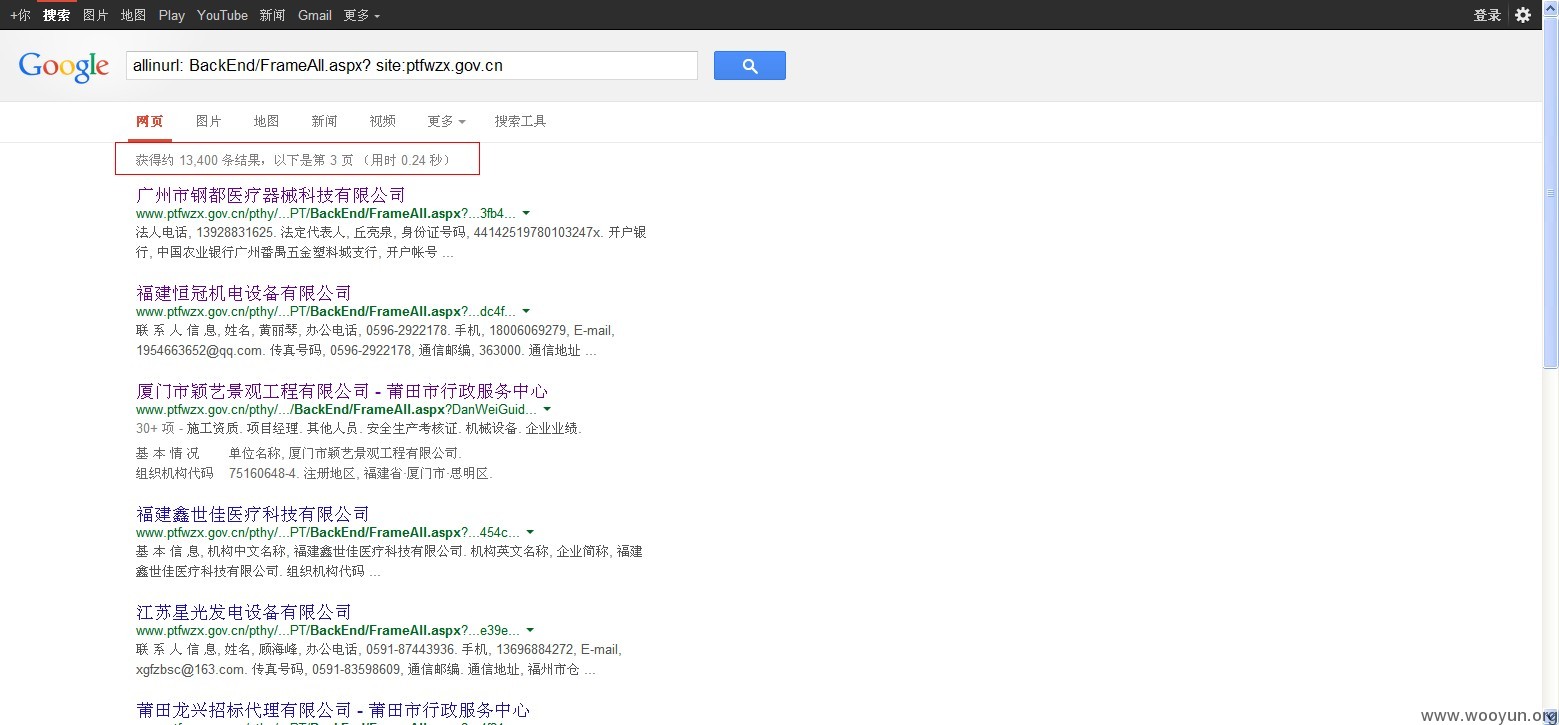
Task: Open result 江苏星光发电设备有限公司
Action: 244,612
